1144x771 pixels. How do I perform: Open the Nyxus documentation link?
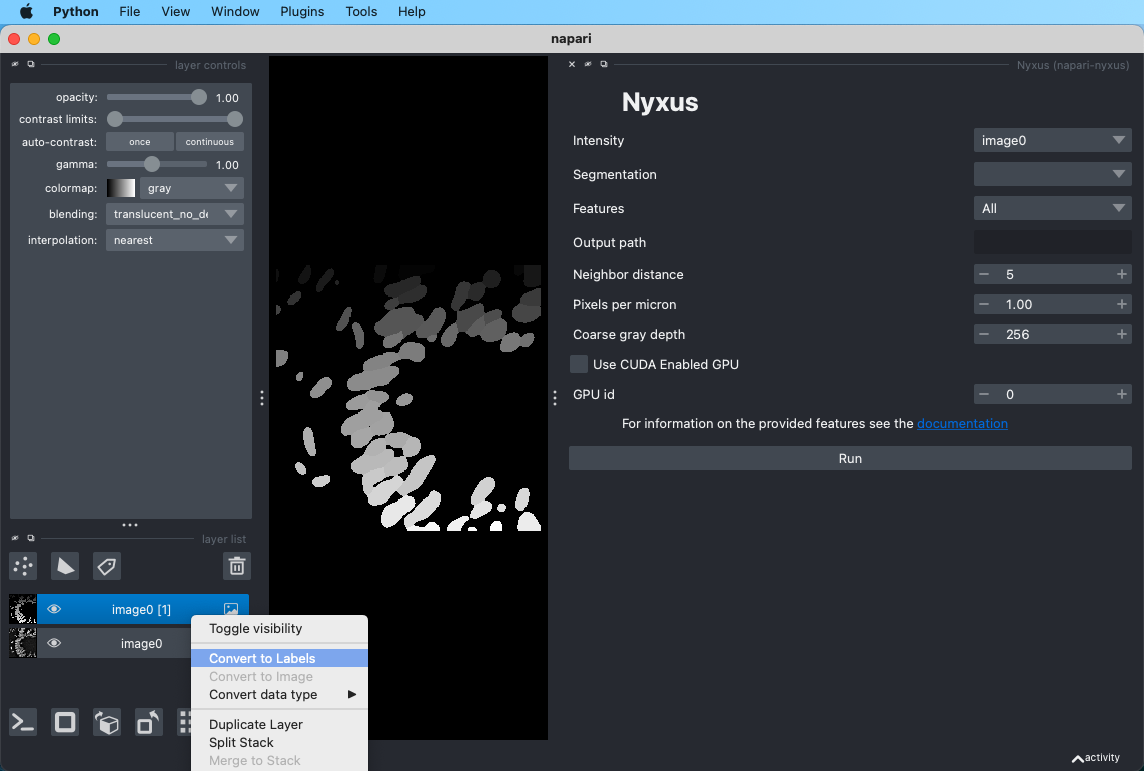coord(962,424)
